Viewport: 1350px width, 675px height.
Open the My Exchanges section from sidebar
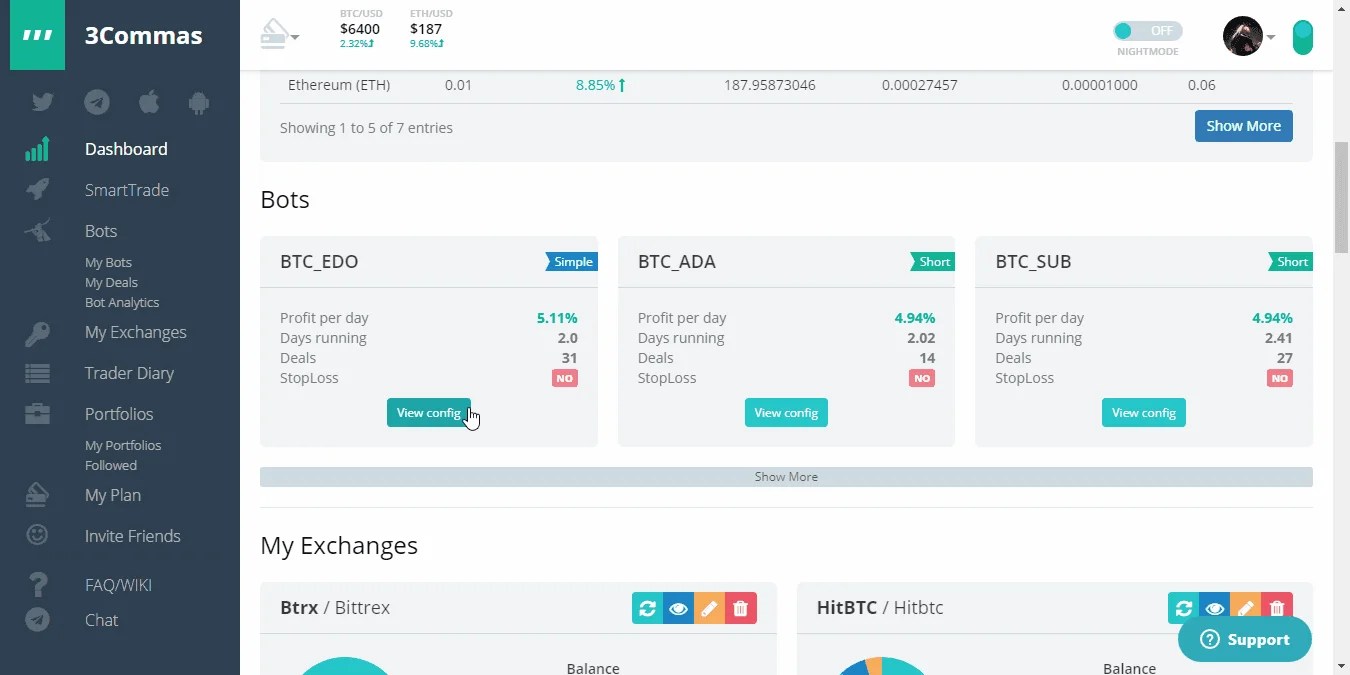(134, 332)
